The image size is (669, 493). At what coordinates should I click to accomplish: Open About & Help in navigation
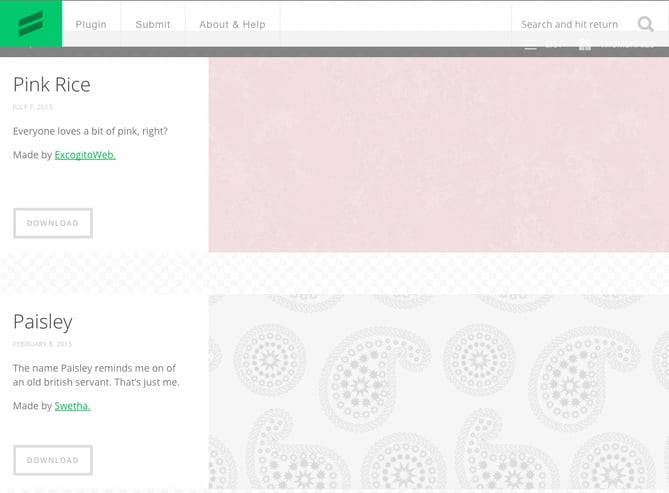coord(232,24)
